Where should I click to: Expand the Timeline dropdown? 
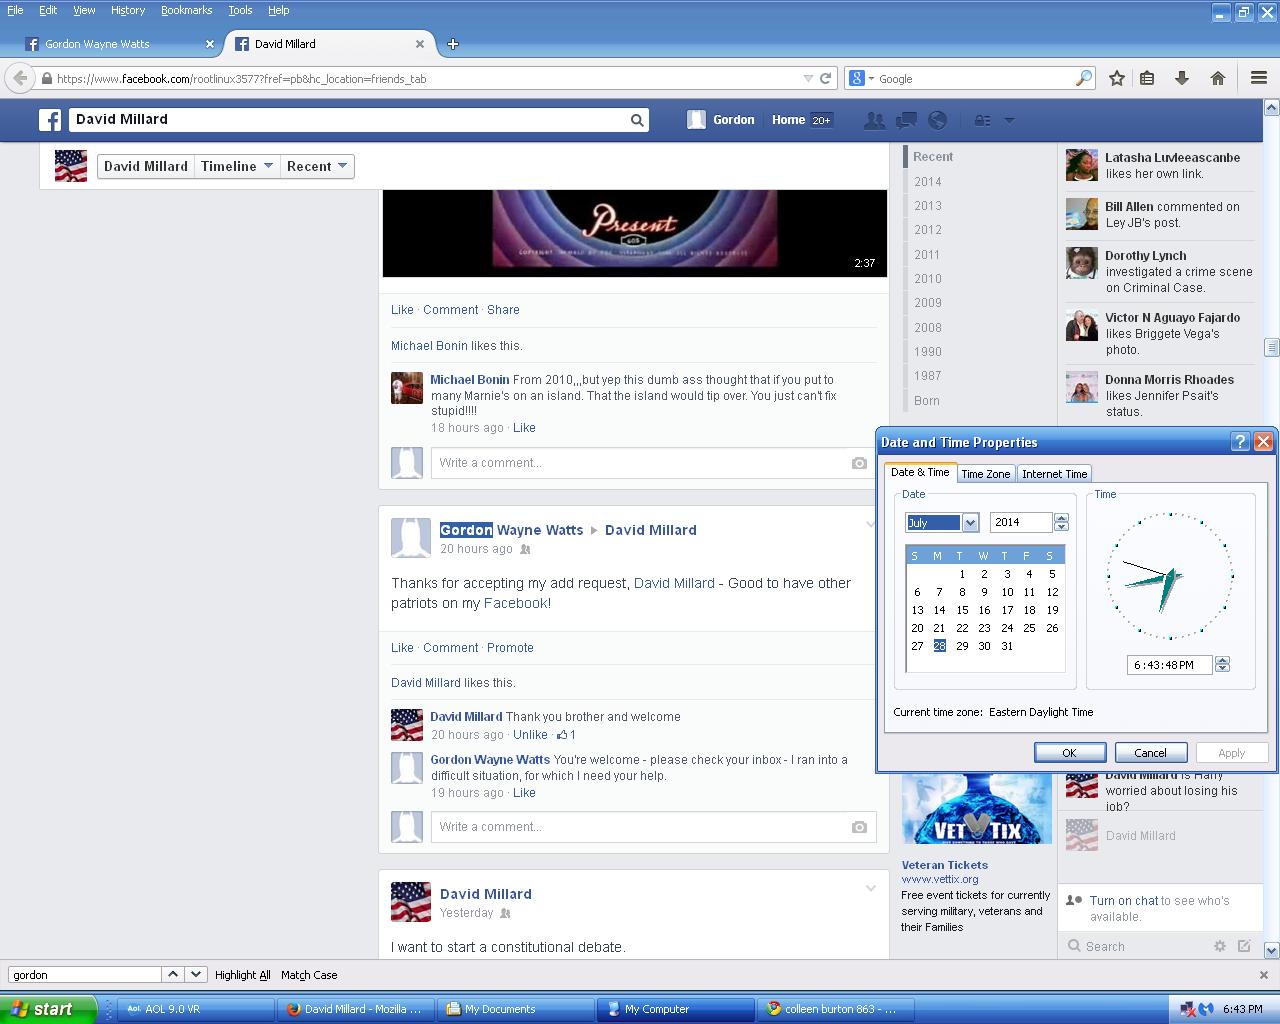[x=237, y=166]
